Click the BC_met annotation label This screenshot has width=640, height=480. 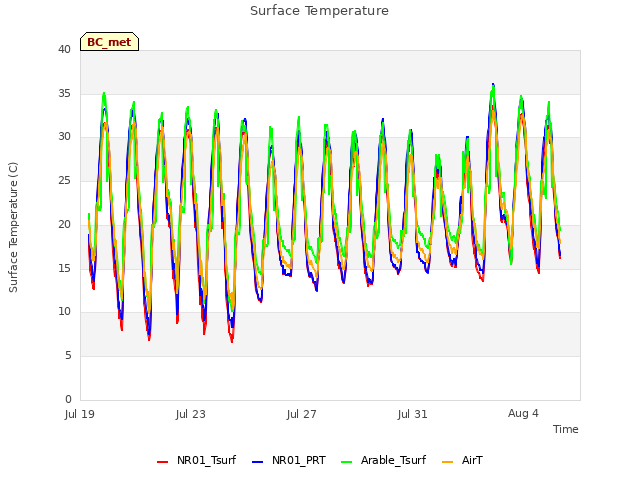(x=109, y=42)
